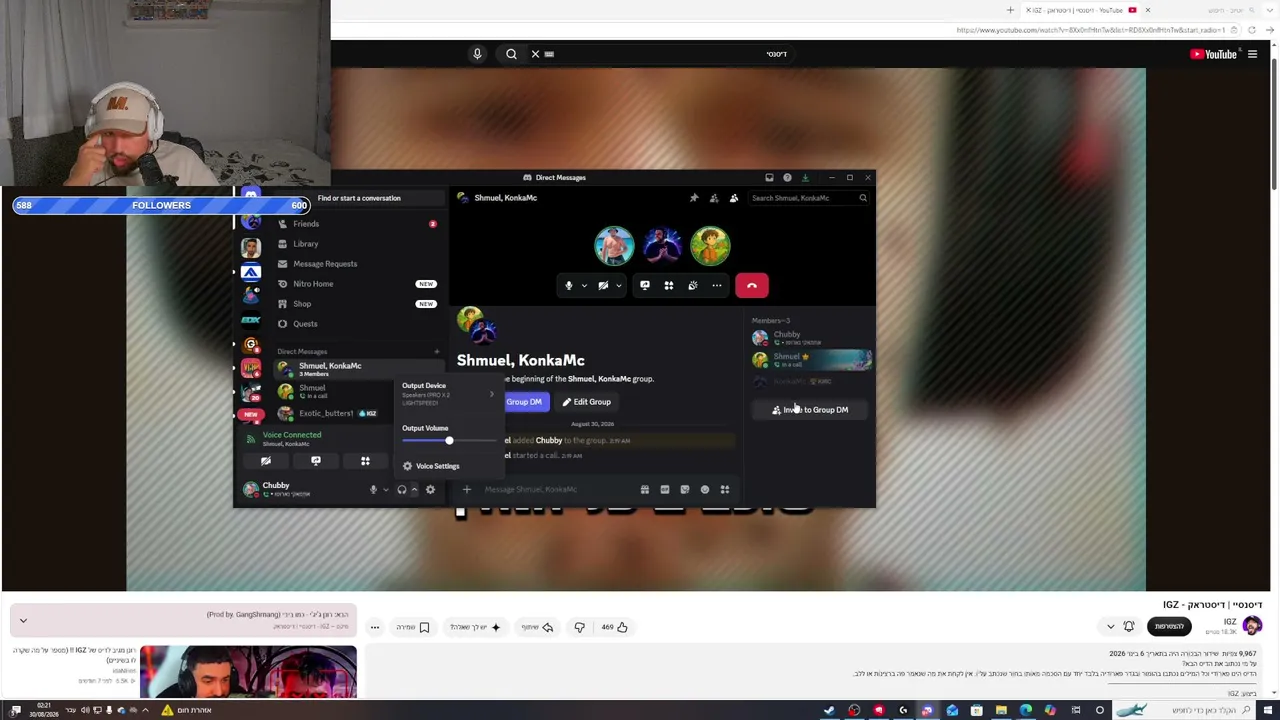This screenshot has width=1280, height=720.
Task: Open soundboard in call controls
Action: tap(693, 286)
